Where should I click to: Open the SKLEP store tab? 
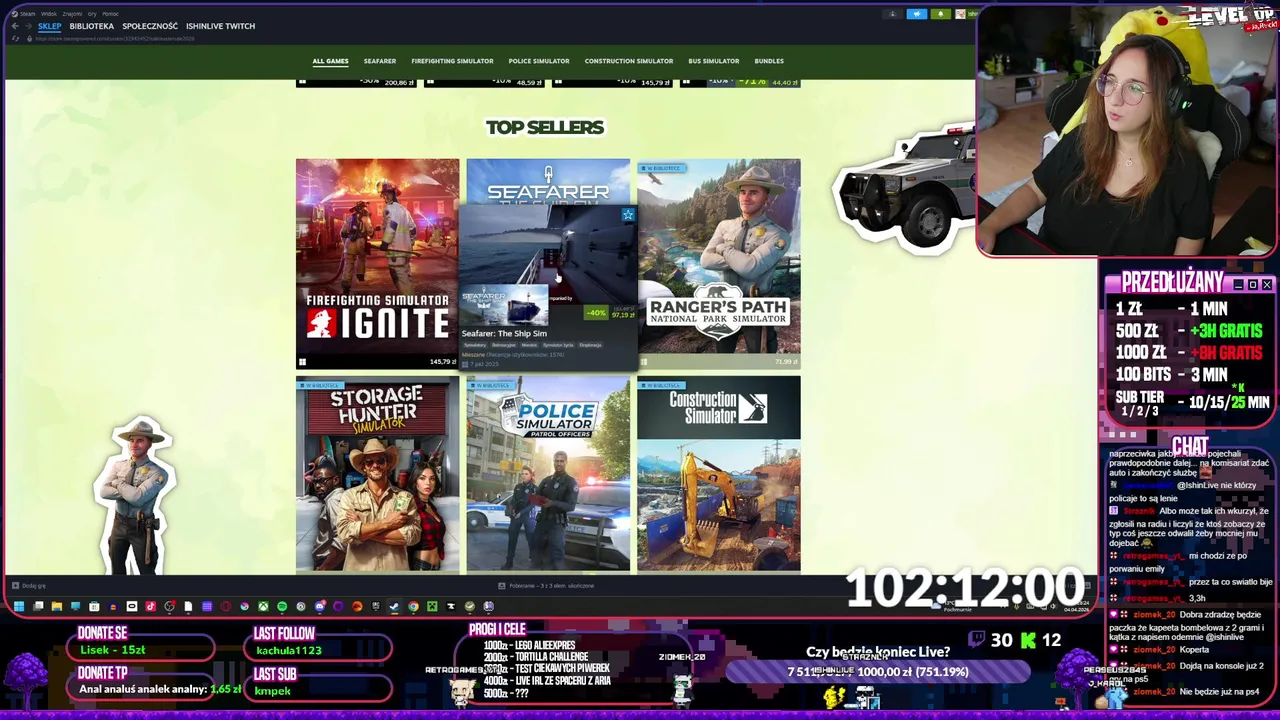(x=50, y=26)
